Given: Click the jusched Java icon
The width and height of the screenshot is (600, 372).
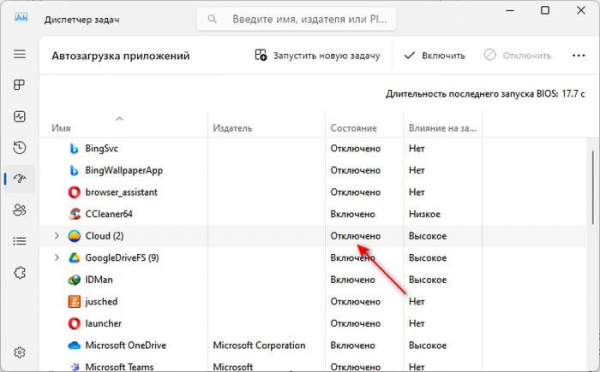Looking at the screenshot, I should pyautogui.click(x=74, y=302).
